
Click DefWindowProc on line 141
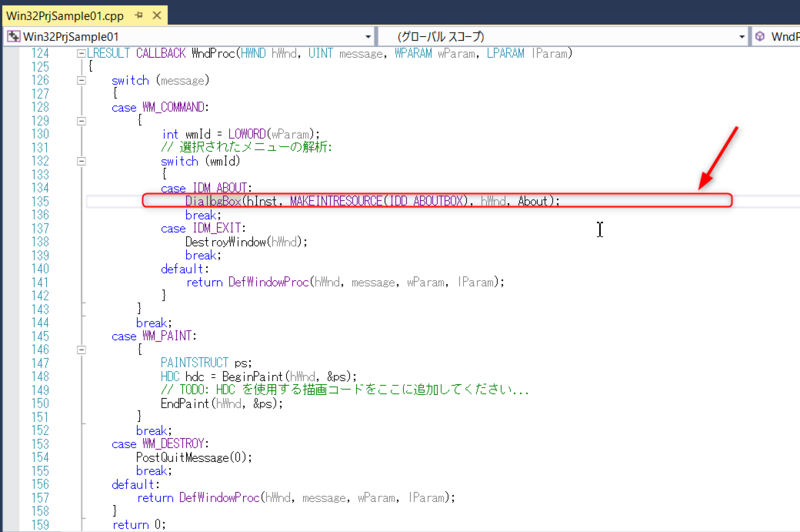[268, 282]
